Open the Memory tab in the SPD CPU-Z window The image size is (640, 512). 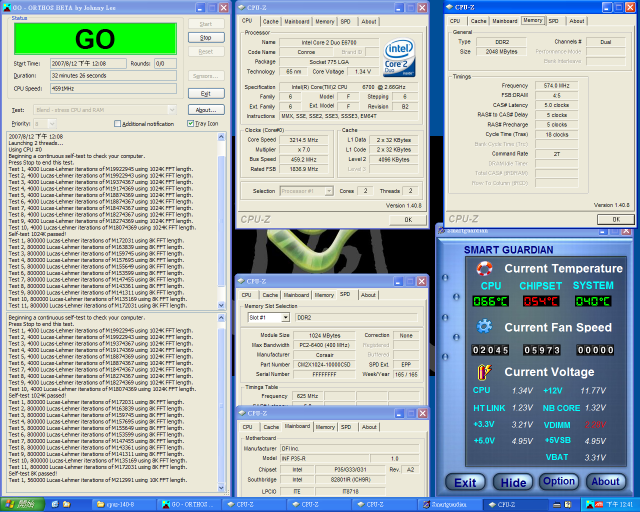point(324,295)
